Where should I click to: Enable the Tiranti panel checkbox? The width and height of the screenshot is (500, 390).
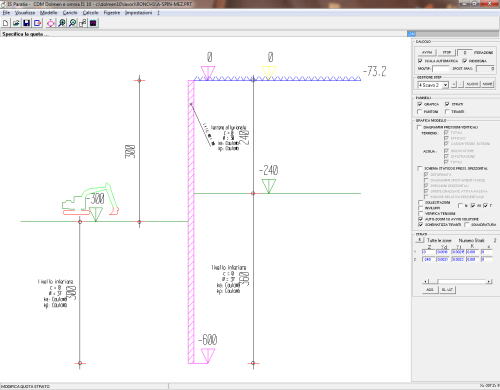click(x=447, y=111)
